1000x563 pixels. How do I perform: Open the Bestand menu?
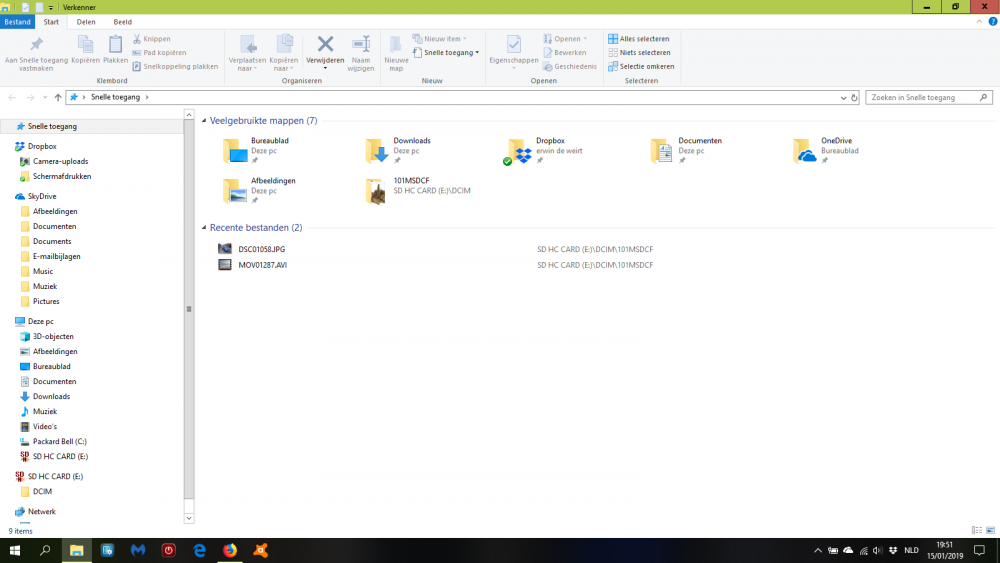coord(18,21)
